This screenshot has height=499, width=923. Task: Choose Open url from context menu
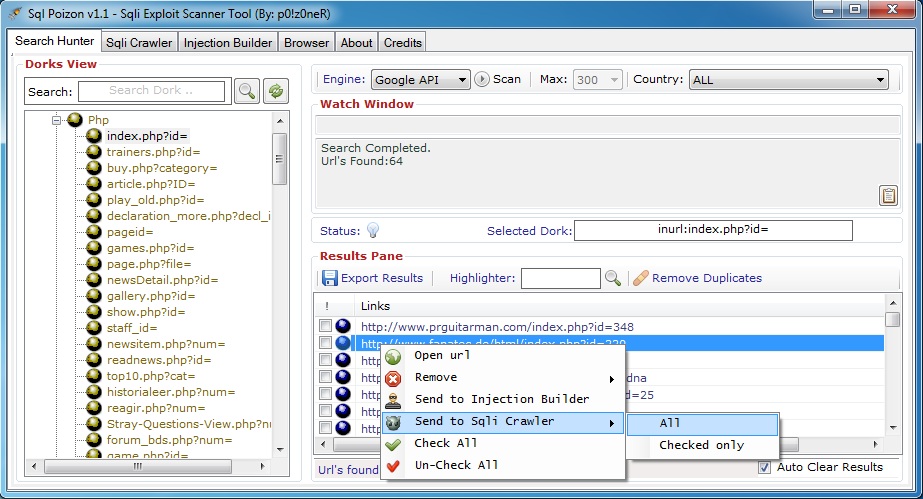coord(442,355)
